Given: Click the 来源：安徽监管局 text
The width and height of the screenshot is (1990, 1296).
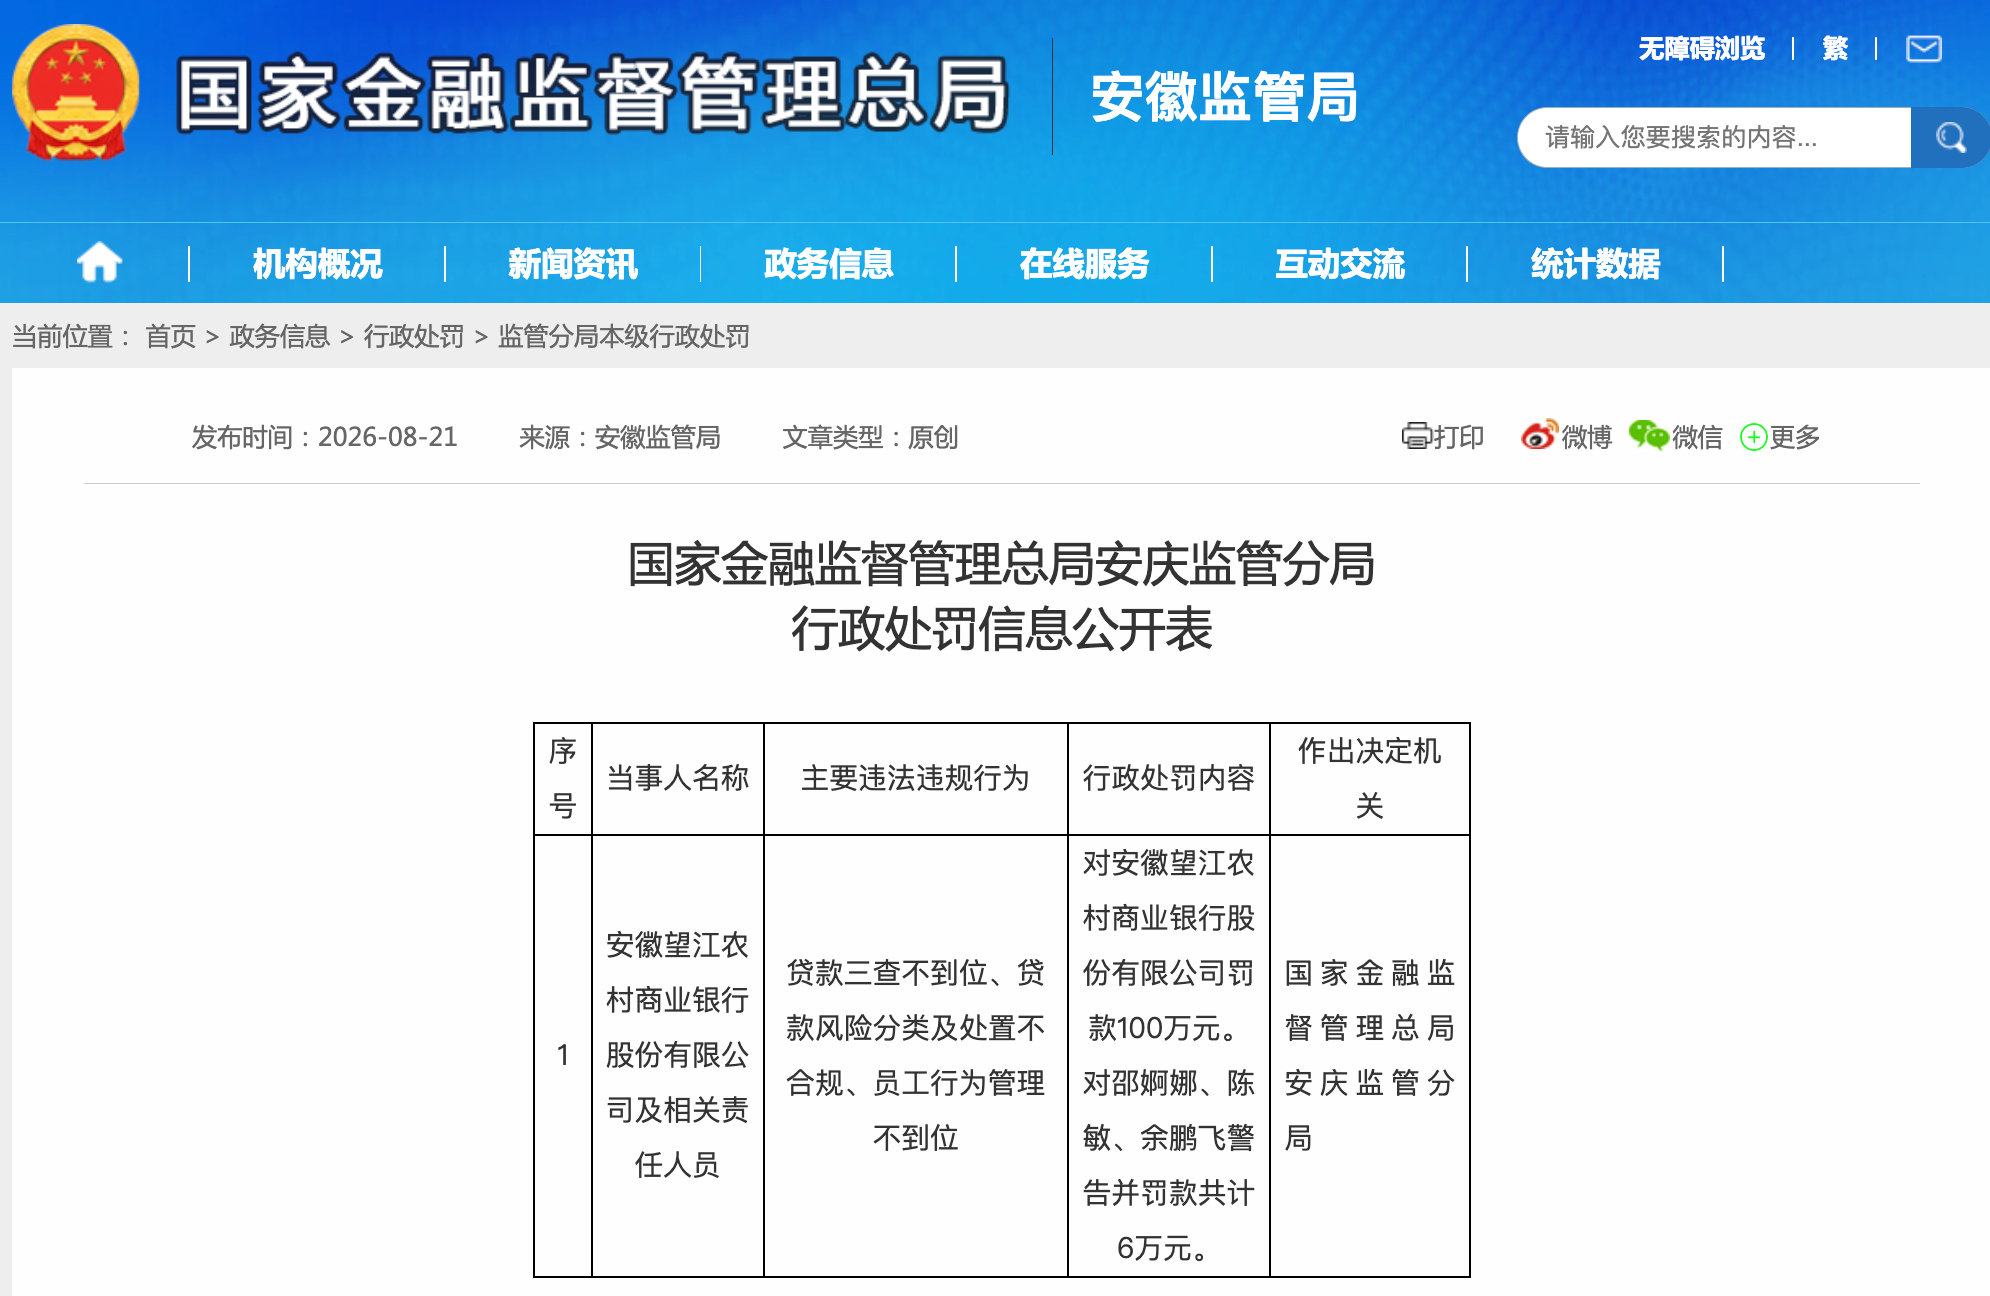Looking at the screenshot, I should pyautogui.click(x=620, y=437).
